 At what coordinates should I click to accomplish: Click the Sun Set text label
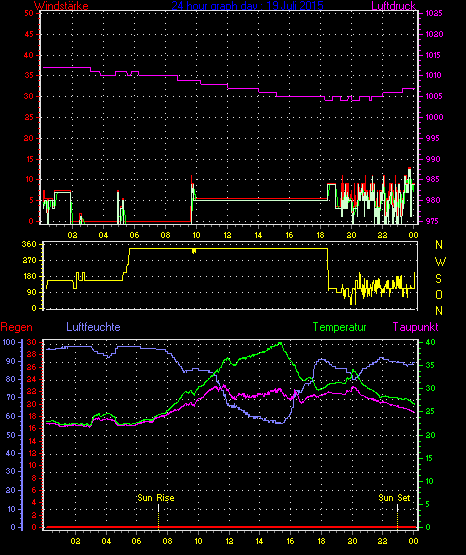pyautogui.click(x=394, y=498)
